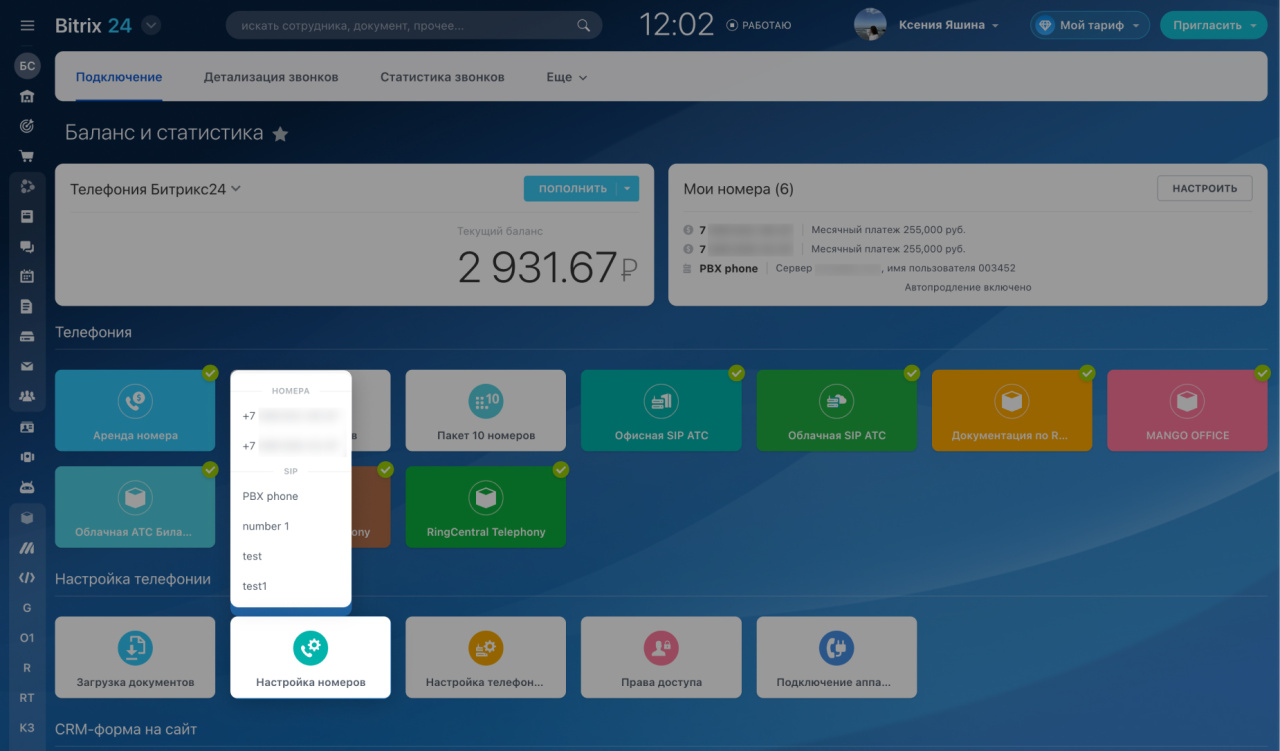Open the document sidebar icon
This screenshot has height=751, width=1280.
[27, 306]
